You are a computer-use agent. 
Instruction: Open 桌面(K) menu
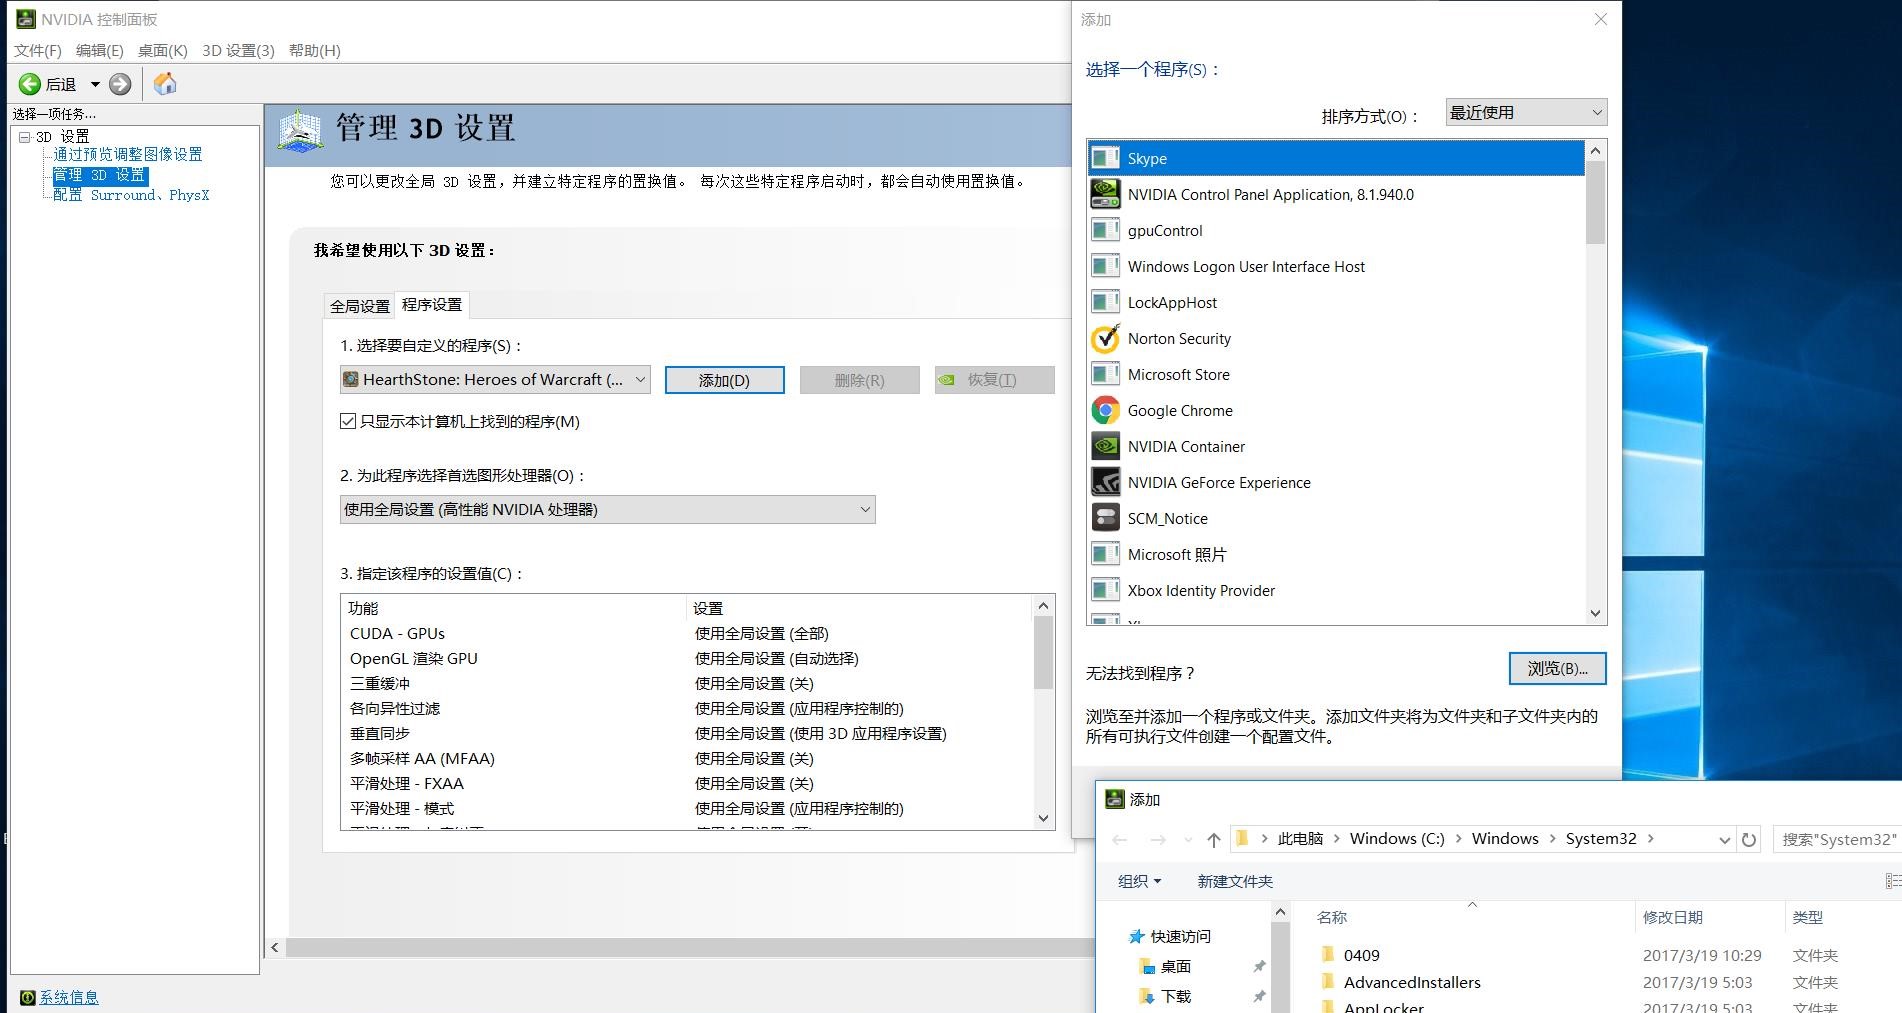[x=163, y=50]
